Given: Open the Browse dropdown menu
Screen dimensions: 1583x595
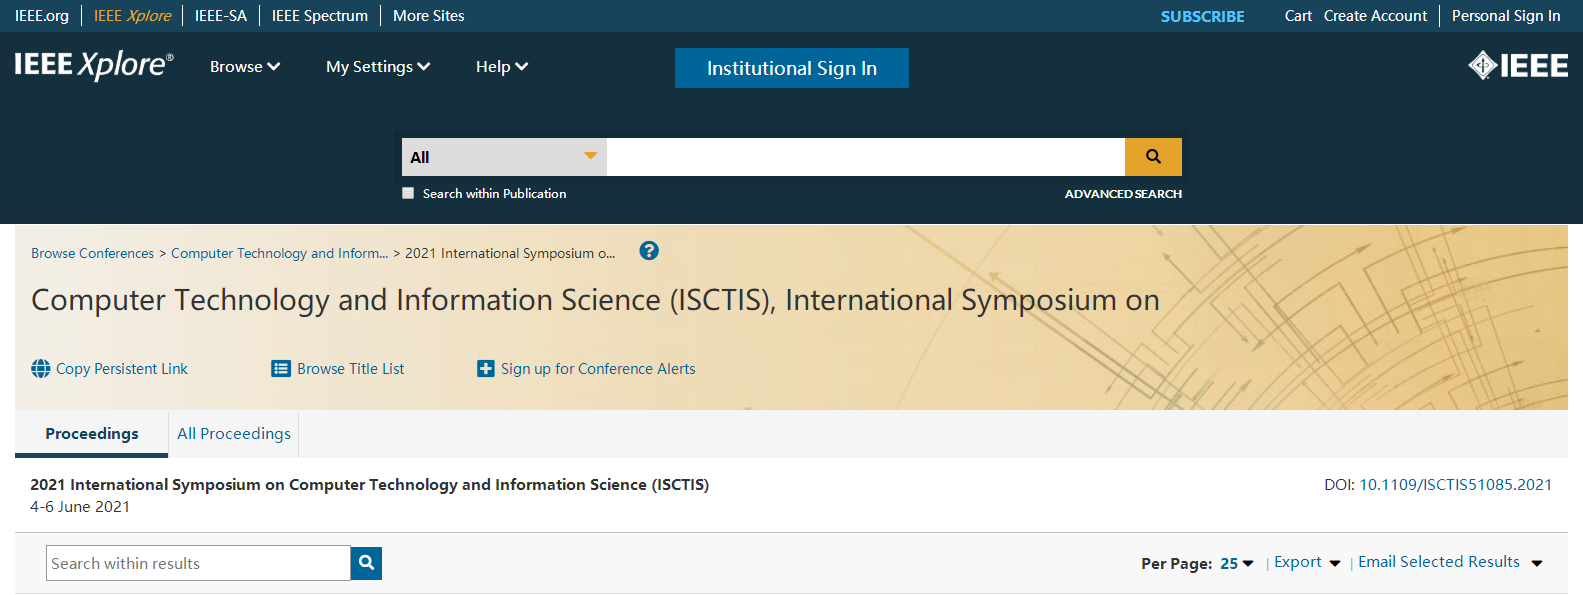Looking at the screenshot, I should [245, 67].
